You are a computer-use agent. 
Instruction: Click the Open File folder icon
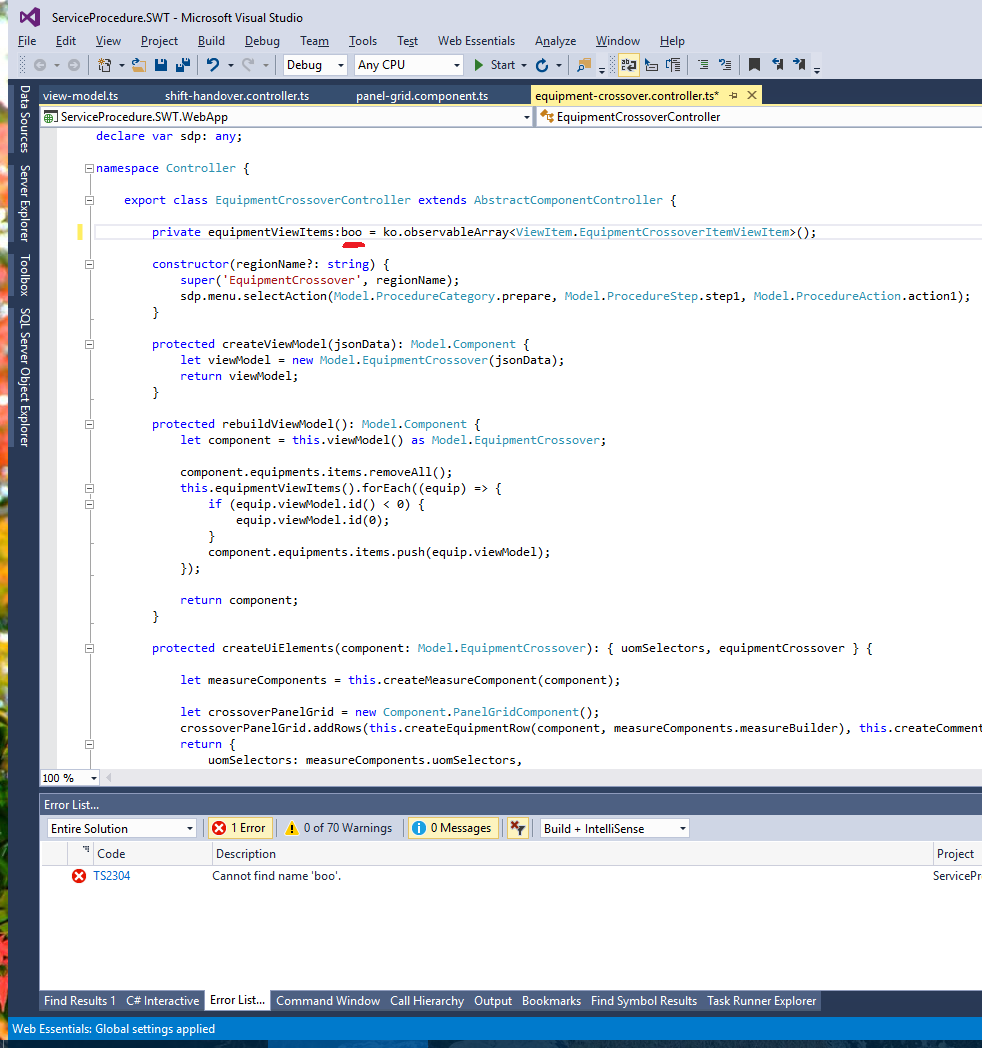tap(138, 65)
